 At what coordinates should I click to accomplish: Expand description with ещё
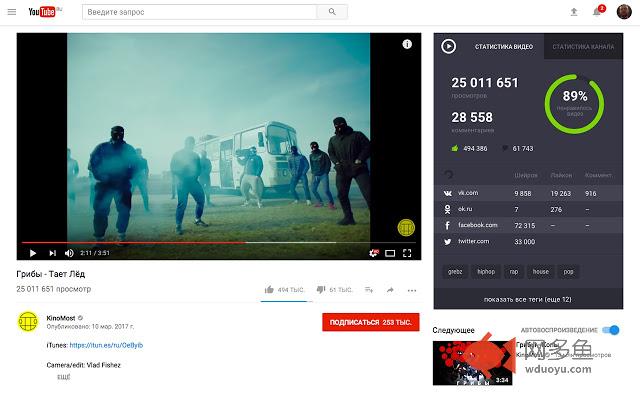click(64, 376)
